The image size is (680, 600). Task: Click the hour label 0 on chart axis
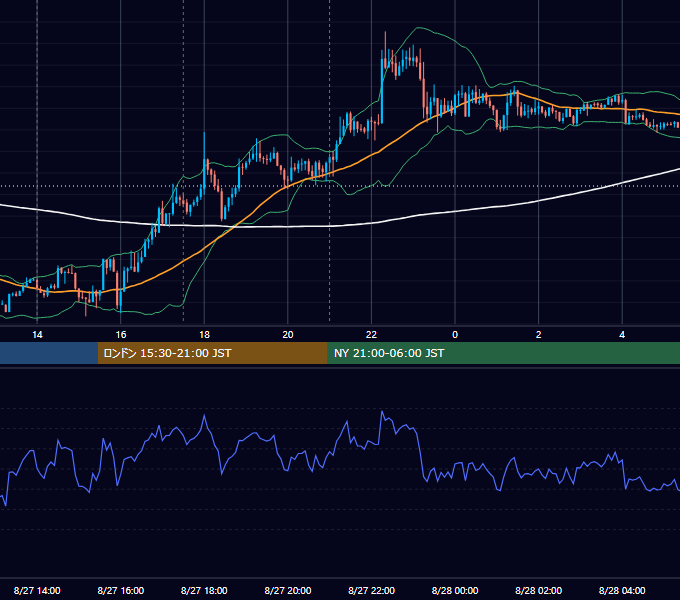[x=455, y=335]
